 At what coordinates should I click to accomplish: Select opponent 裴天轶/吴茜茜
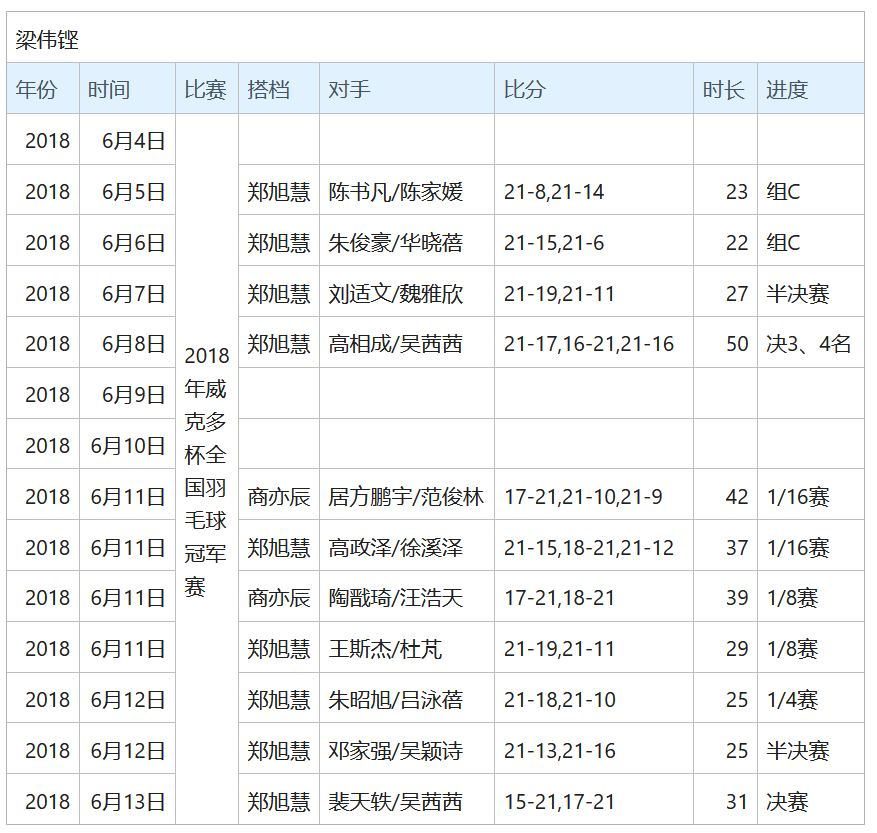coord(396,802)
